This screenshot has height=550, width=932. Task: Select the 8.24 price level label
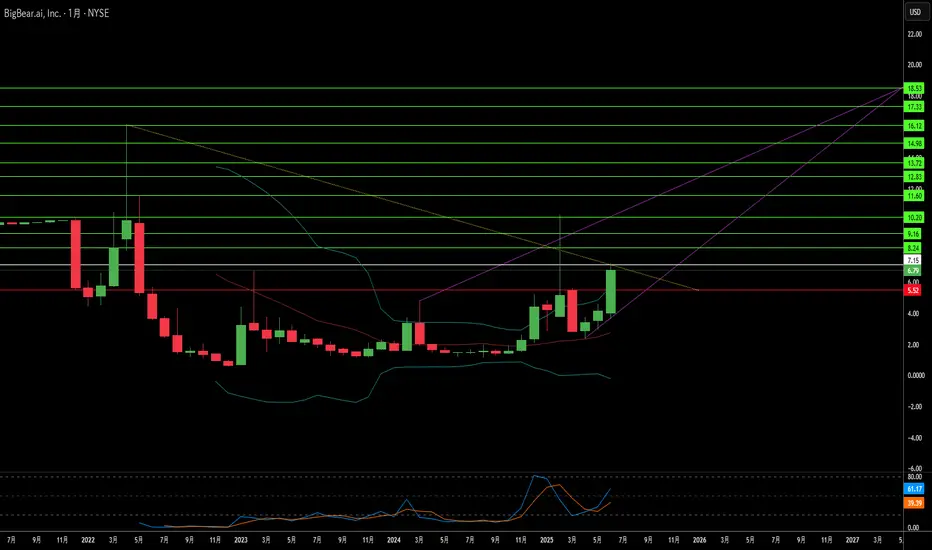tap(913, 248)
